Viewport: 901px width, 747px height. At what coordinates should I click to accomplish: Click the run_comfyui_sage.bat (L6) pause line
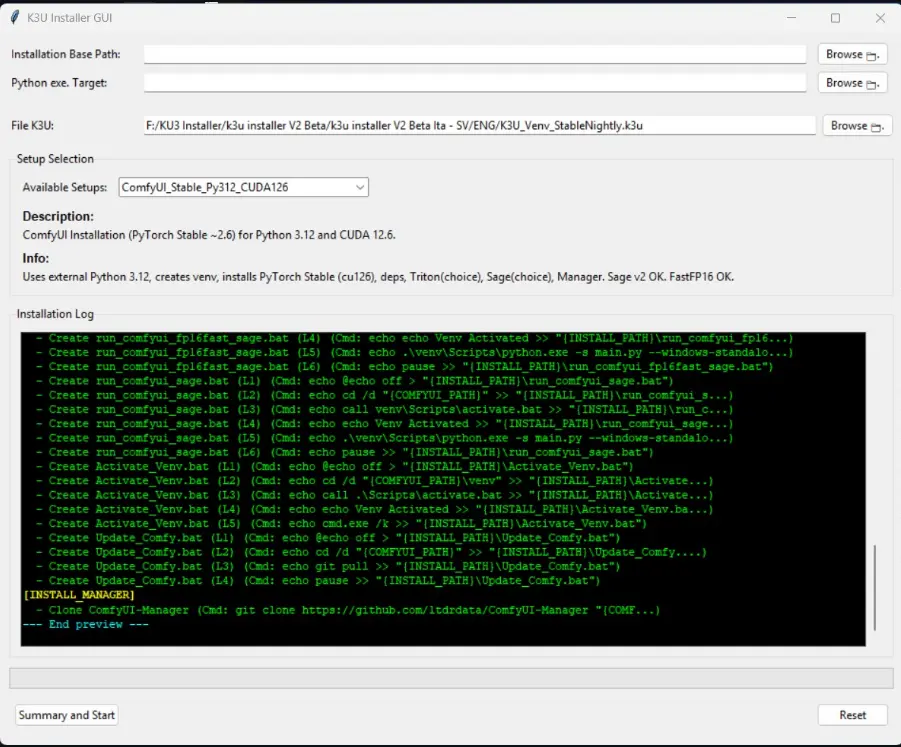point(344,453)
